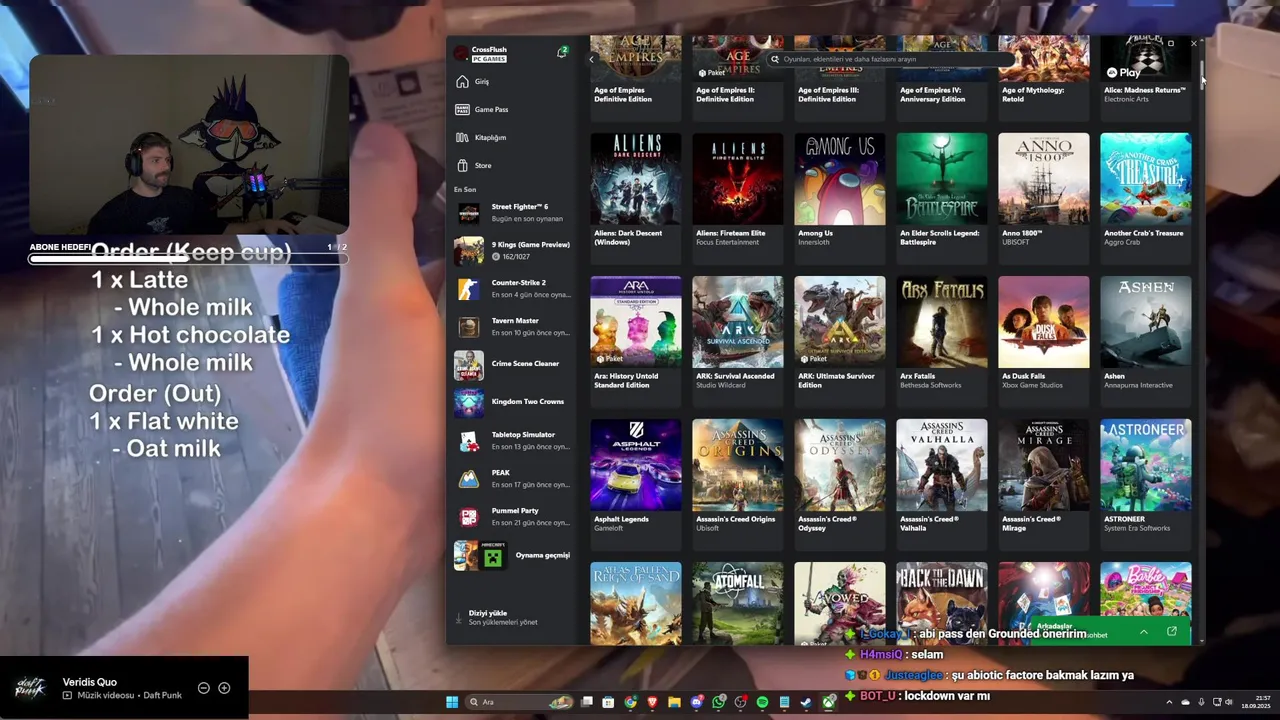Viewport: 1280px width, 720px height.
Task: Open the CrossFlush profile avatar
Action: [461, 54]
